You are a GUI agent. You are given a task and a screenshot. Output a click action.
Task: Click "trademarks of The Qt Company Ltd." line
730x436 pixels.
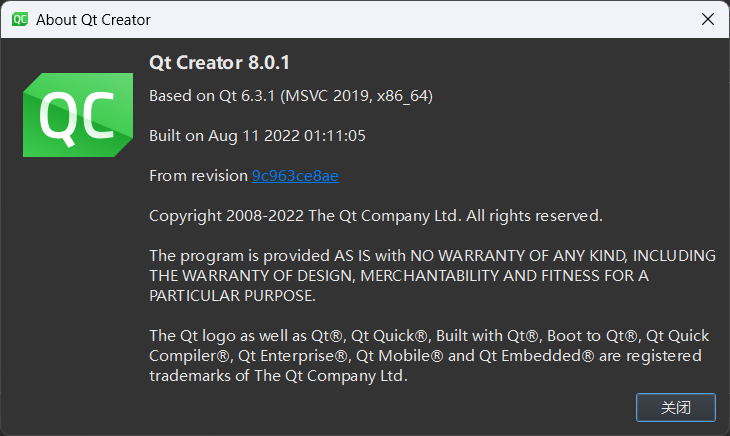[278, 375]
